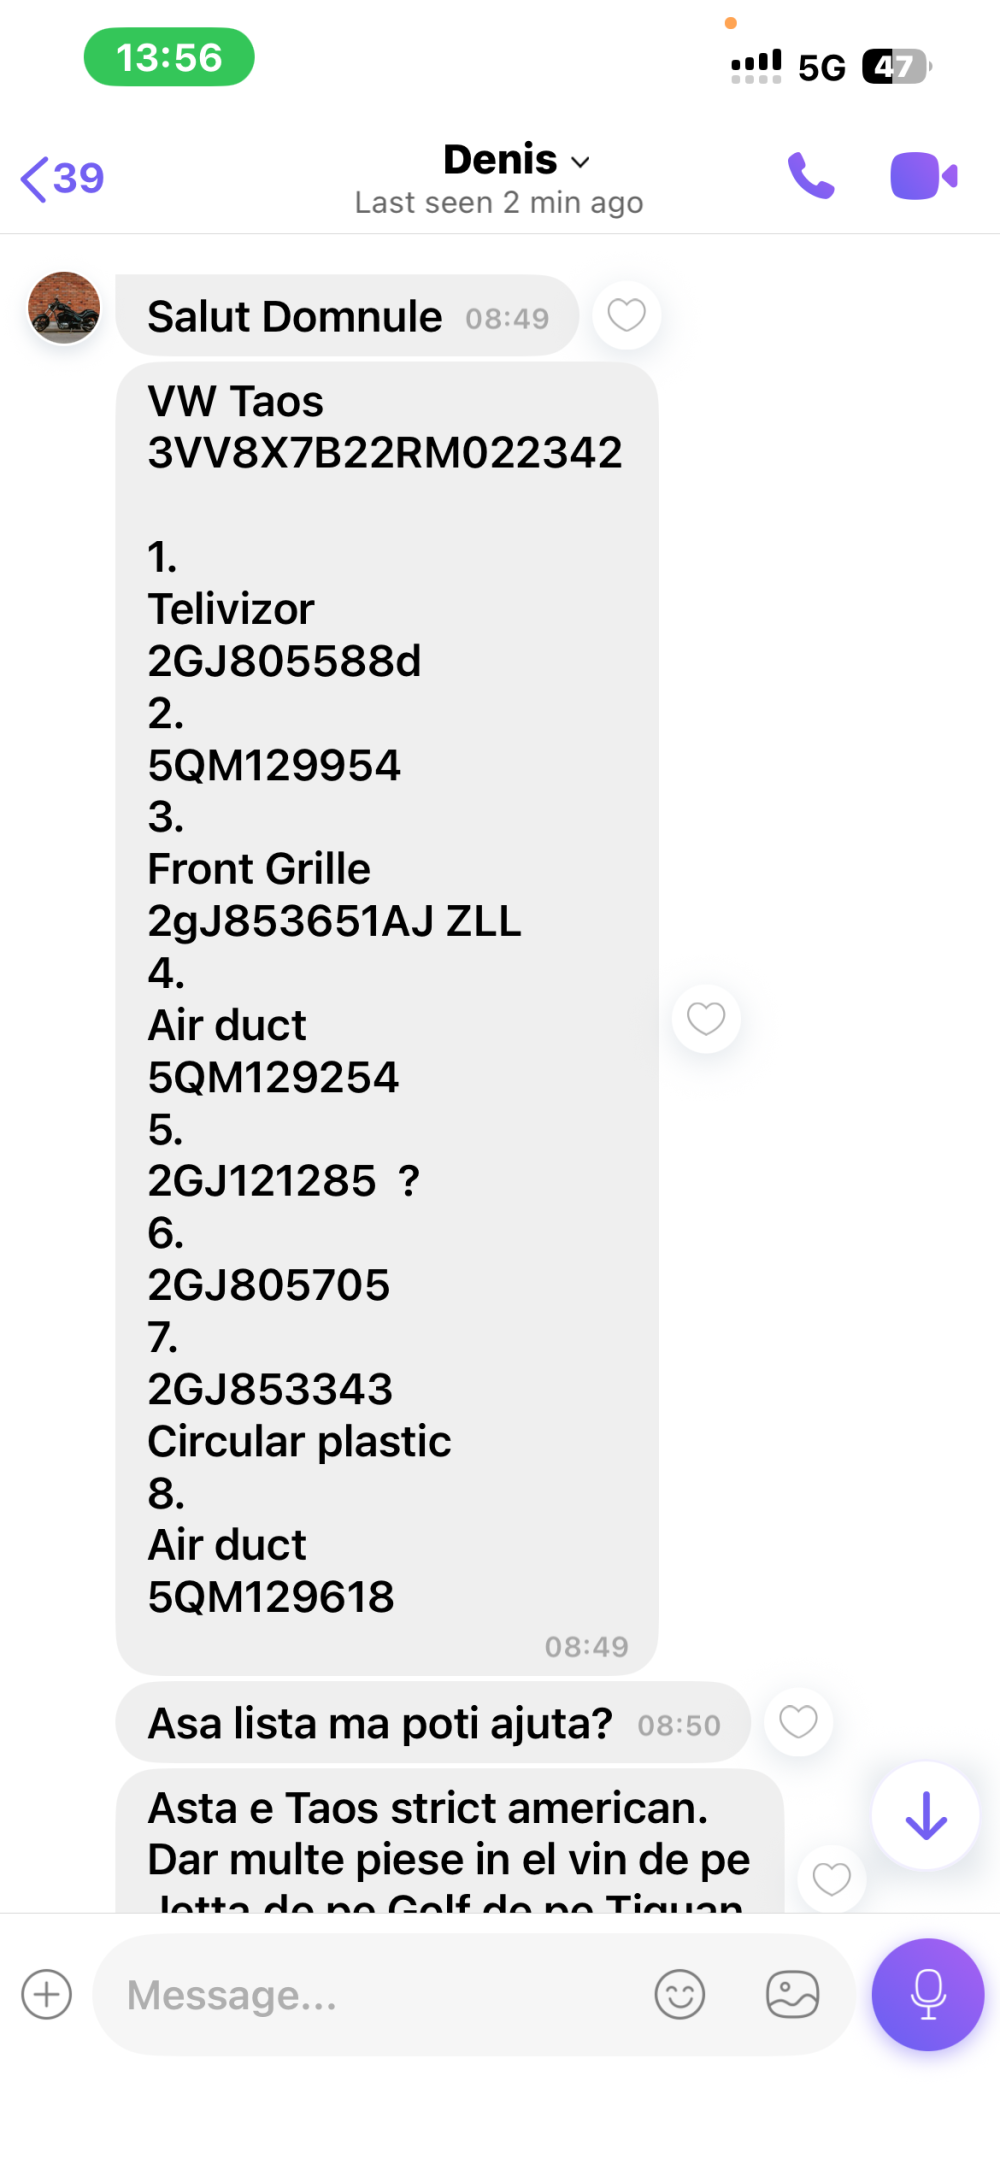The width and height of the screenshot is (1000, 2164).
Task: Heart the "Asta e Taos strict american" message
Action: click(x=831, y=1879)
